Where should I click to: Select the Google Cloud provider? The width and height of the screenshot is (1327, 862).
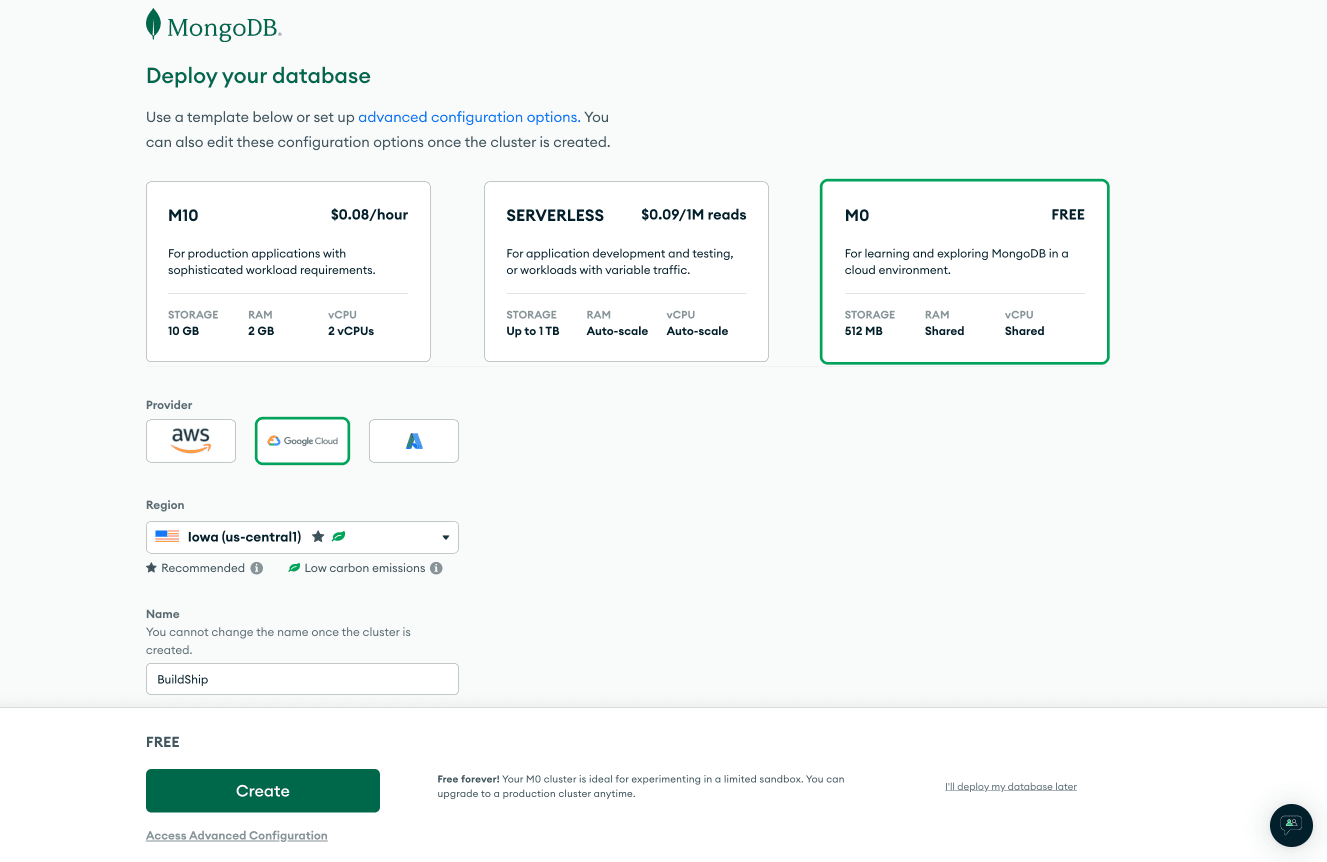(x=302, y=440)
